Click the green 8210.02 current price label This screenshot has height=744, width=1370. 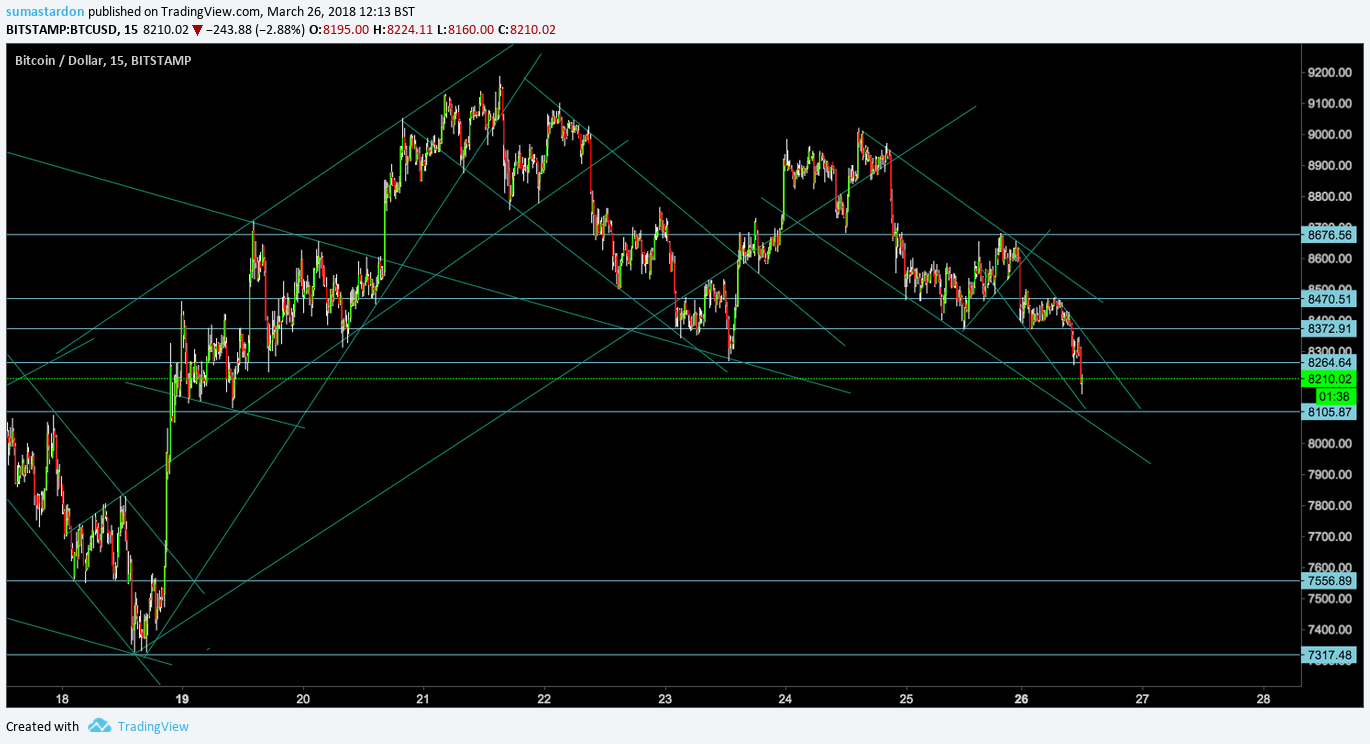tap(1329, 379)
